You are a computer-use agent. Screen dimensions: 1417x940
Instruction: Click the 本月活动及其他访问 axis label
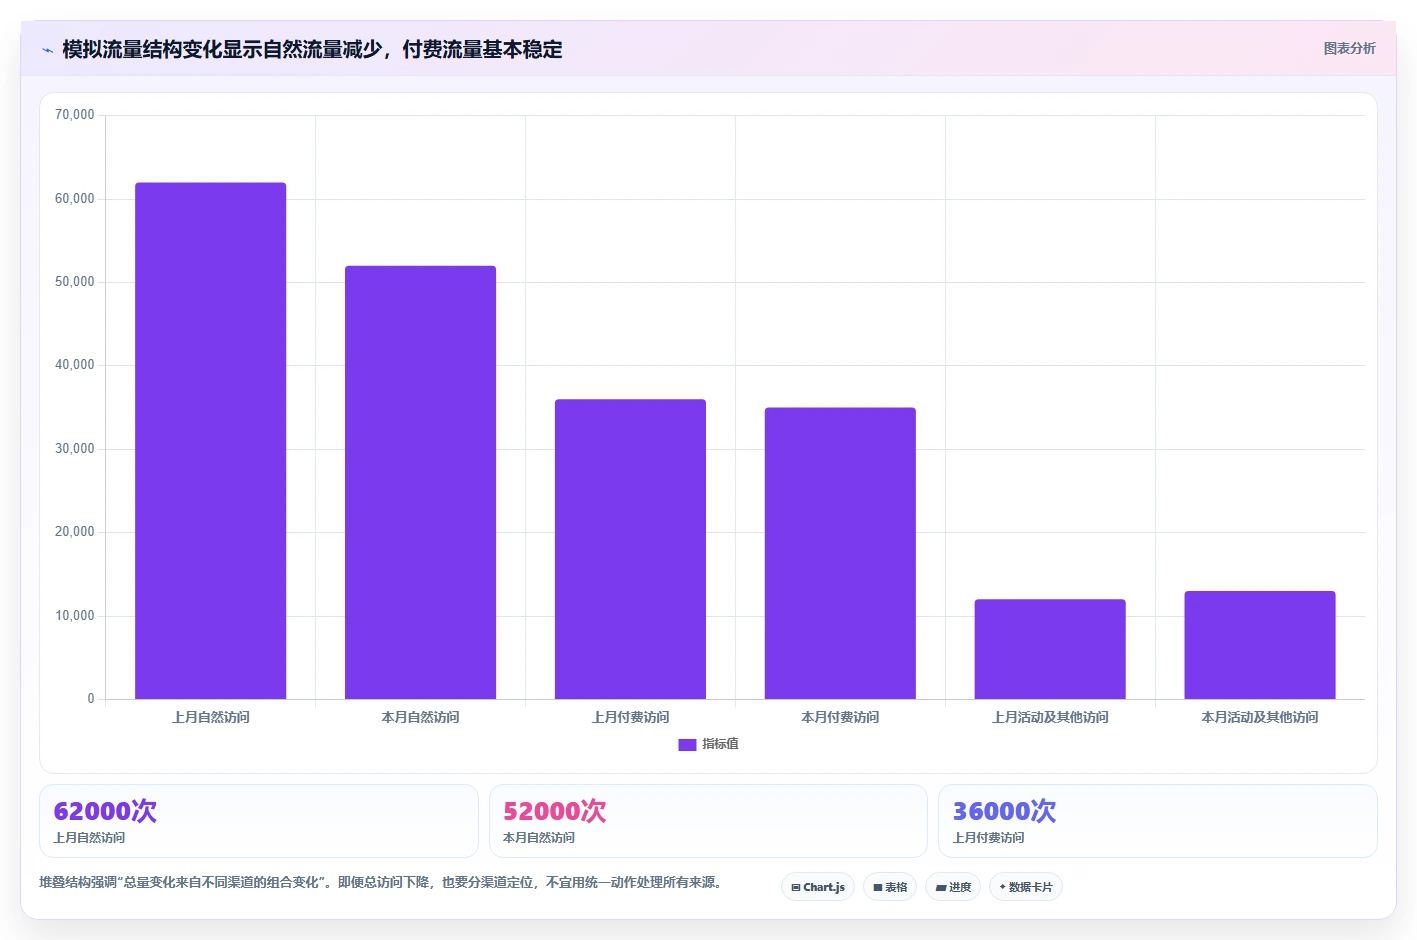(x=1260, y=717)
